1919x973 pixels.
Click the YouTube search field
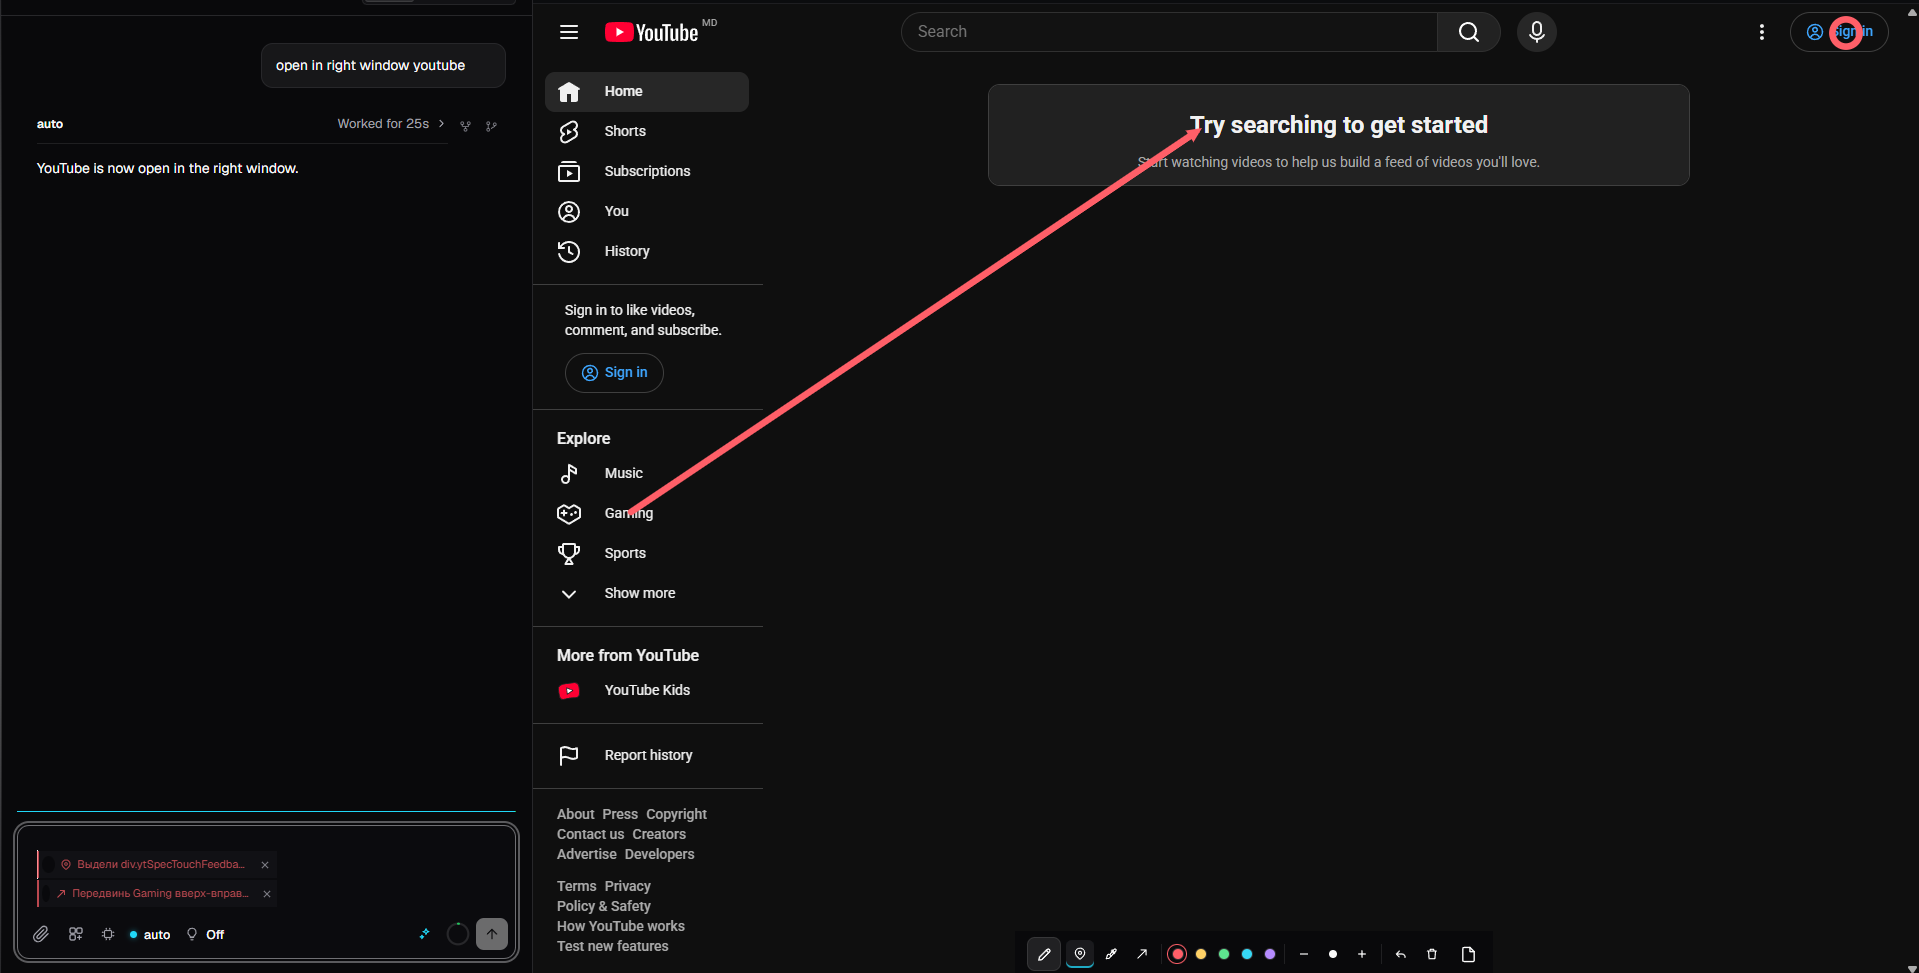1169,32
